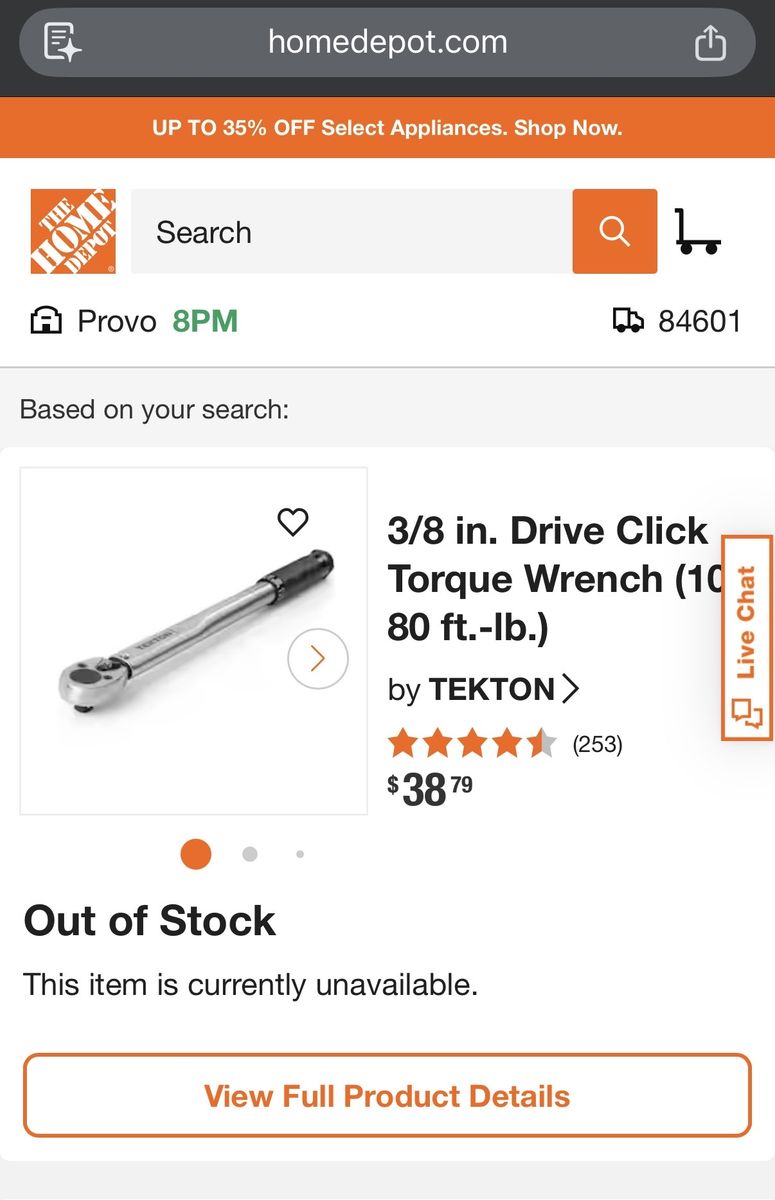Tap the delivery truck icon
Viewport: 775px width, 1200px height.
pos(628,321)
